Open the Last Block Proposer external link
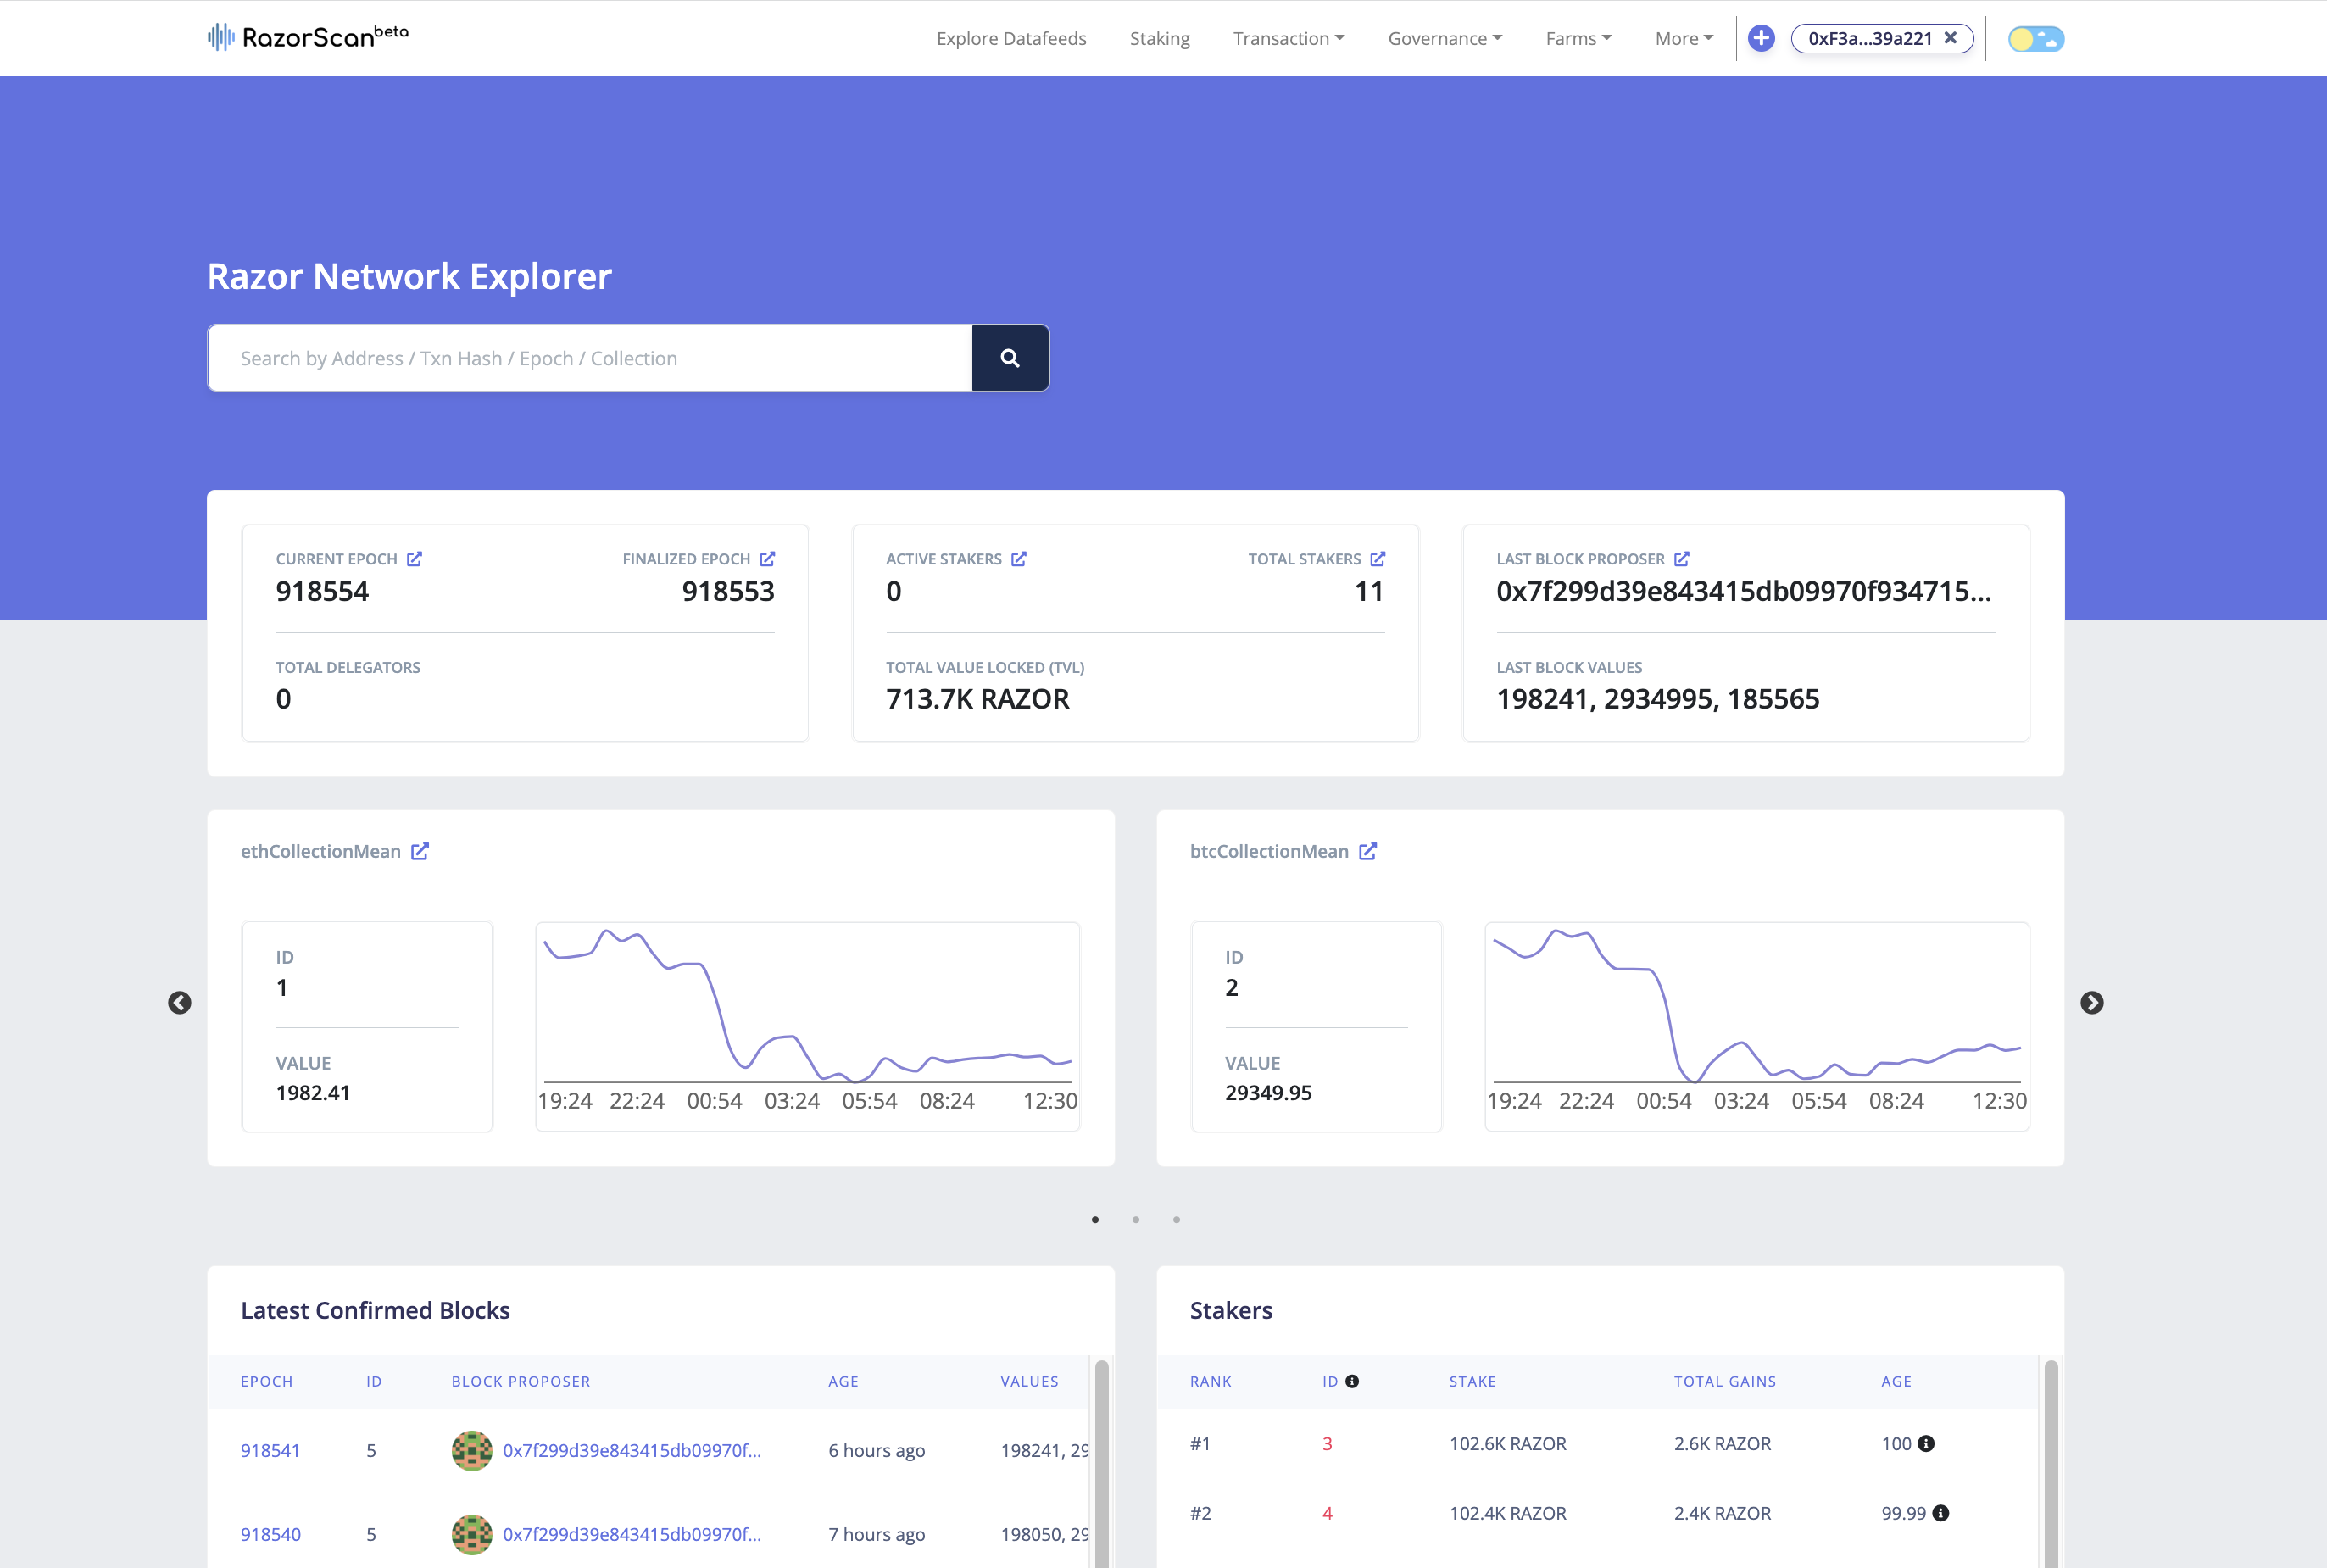 point(1682,559)
